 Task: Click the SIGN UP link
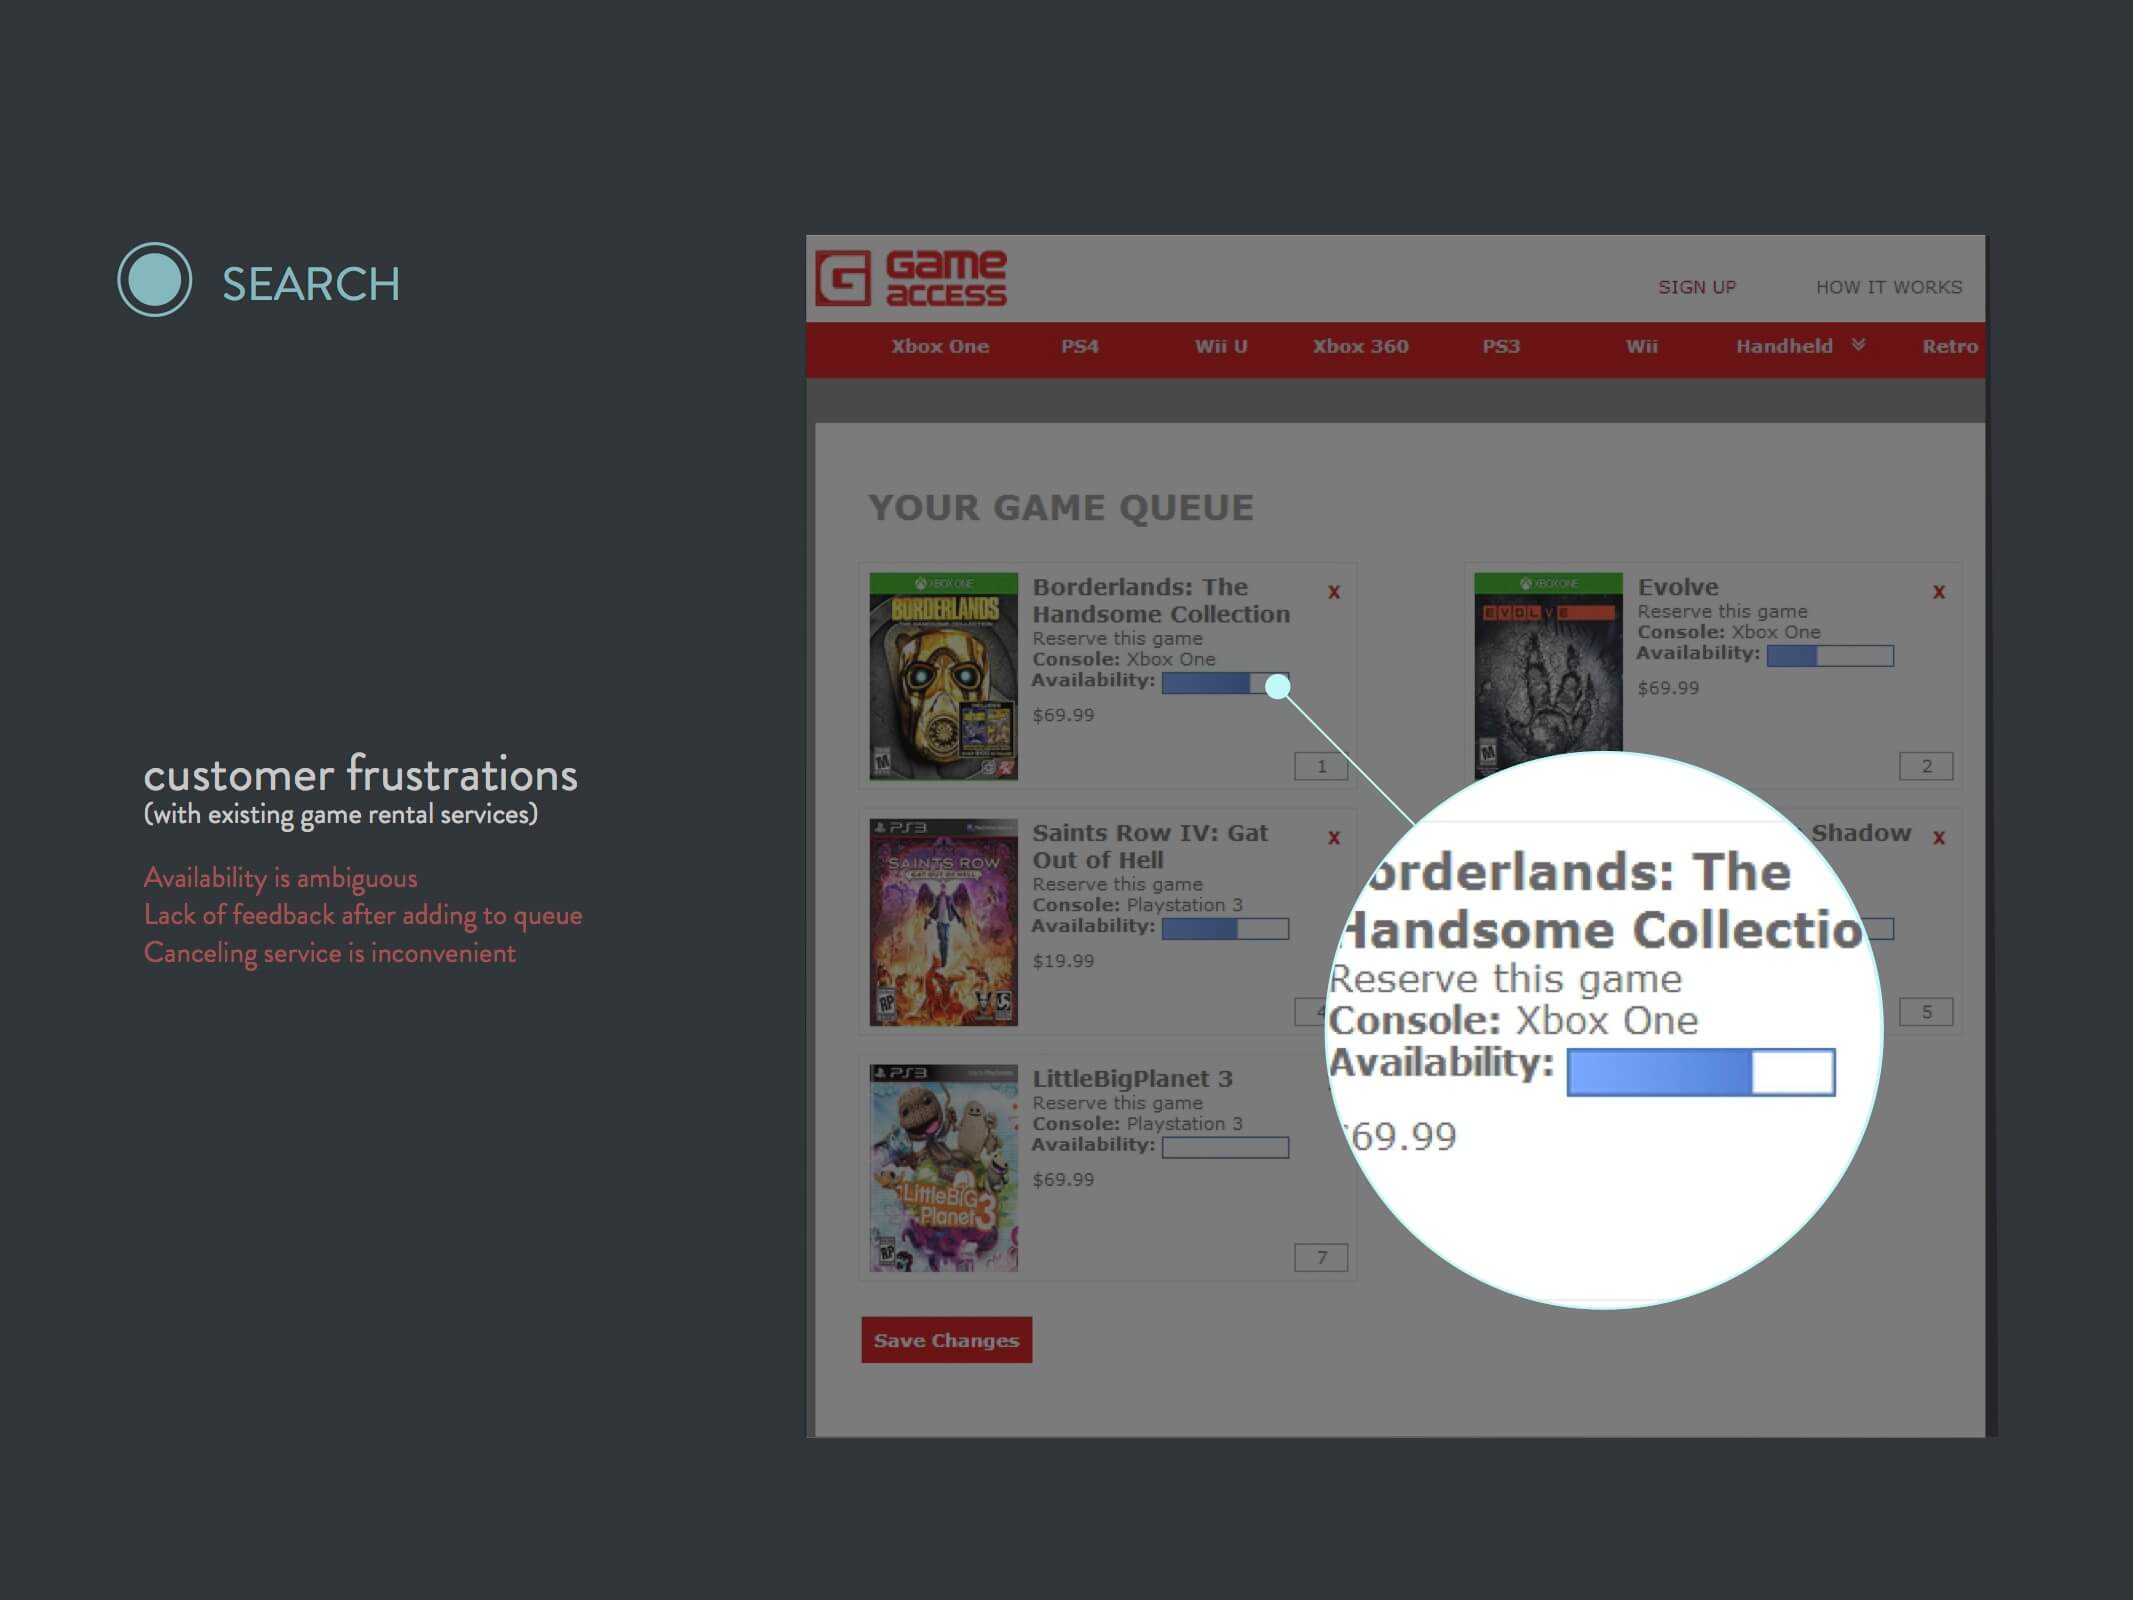1697,287
